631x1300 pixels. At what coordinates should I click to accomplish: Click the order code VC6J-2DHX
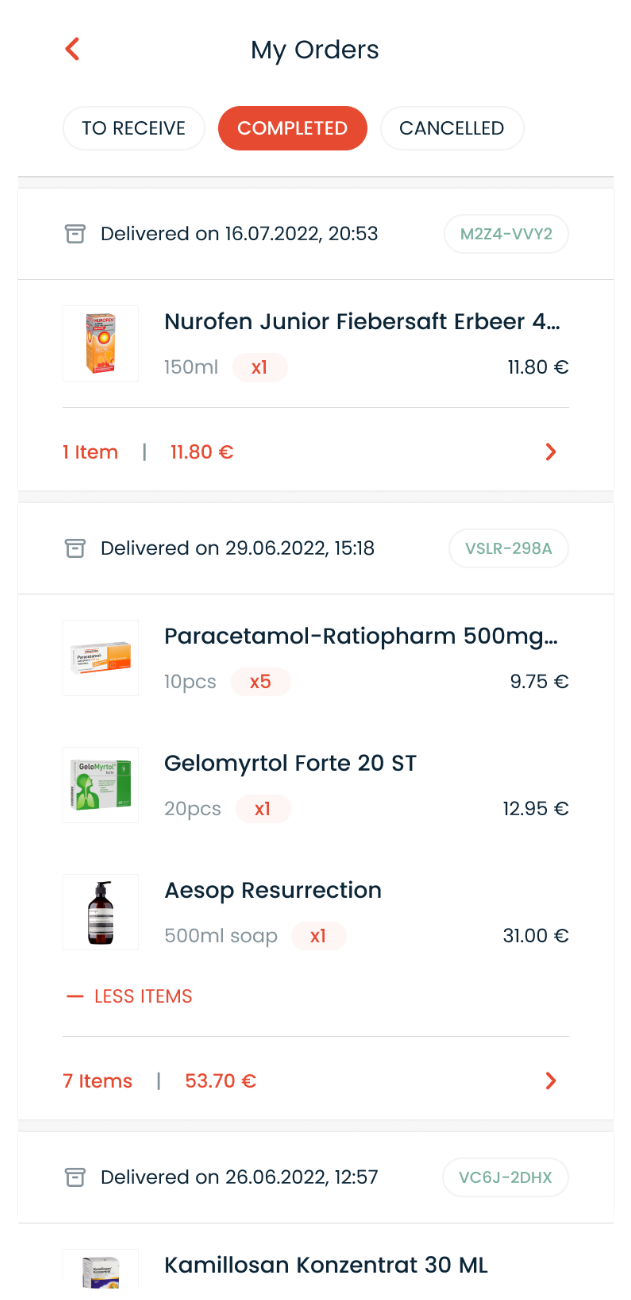tap(505, 1177)
